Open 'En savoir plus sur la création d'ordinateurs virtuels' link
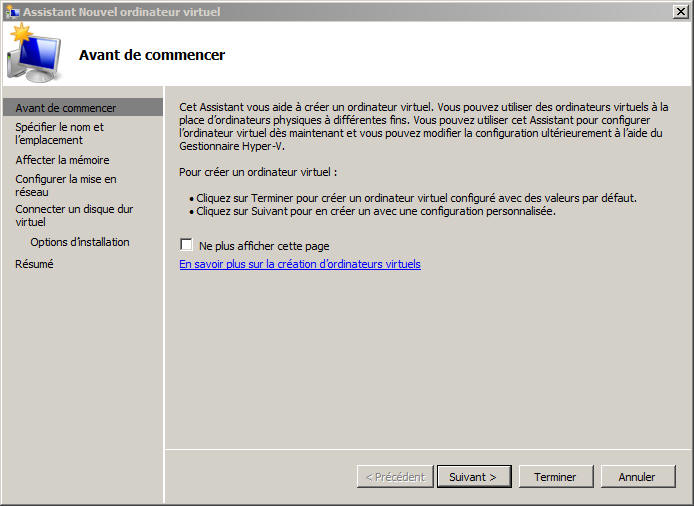The height and width of the screenshot is (506, 694). pyautogui.click(x=300, y=264)
